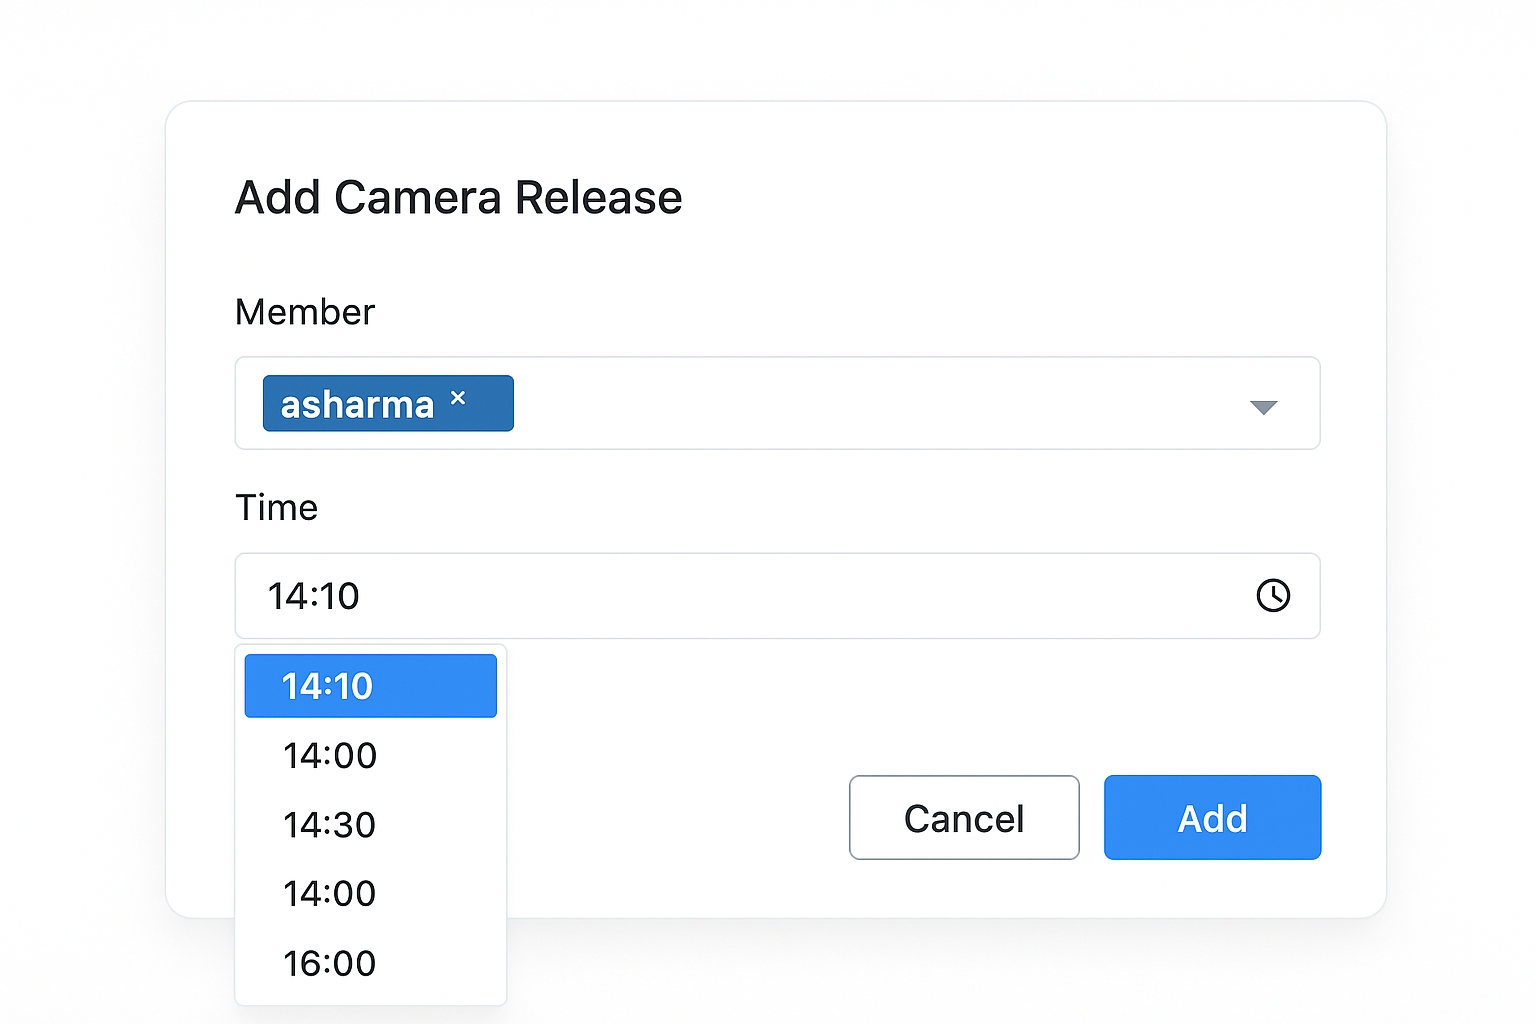Select the highlighted 14:10 time option
The width and height of the screenshot is (1536, 1024).
[x=370, y=686]
